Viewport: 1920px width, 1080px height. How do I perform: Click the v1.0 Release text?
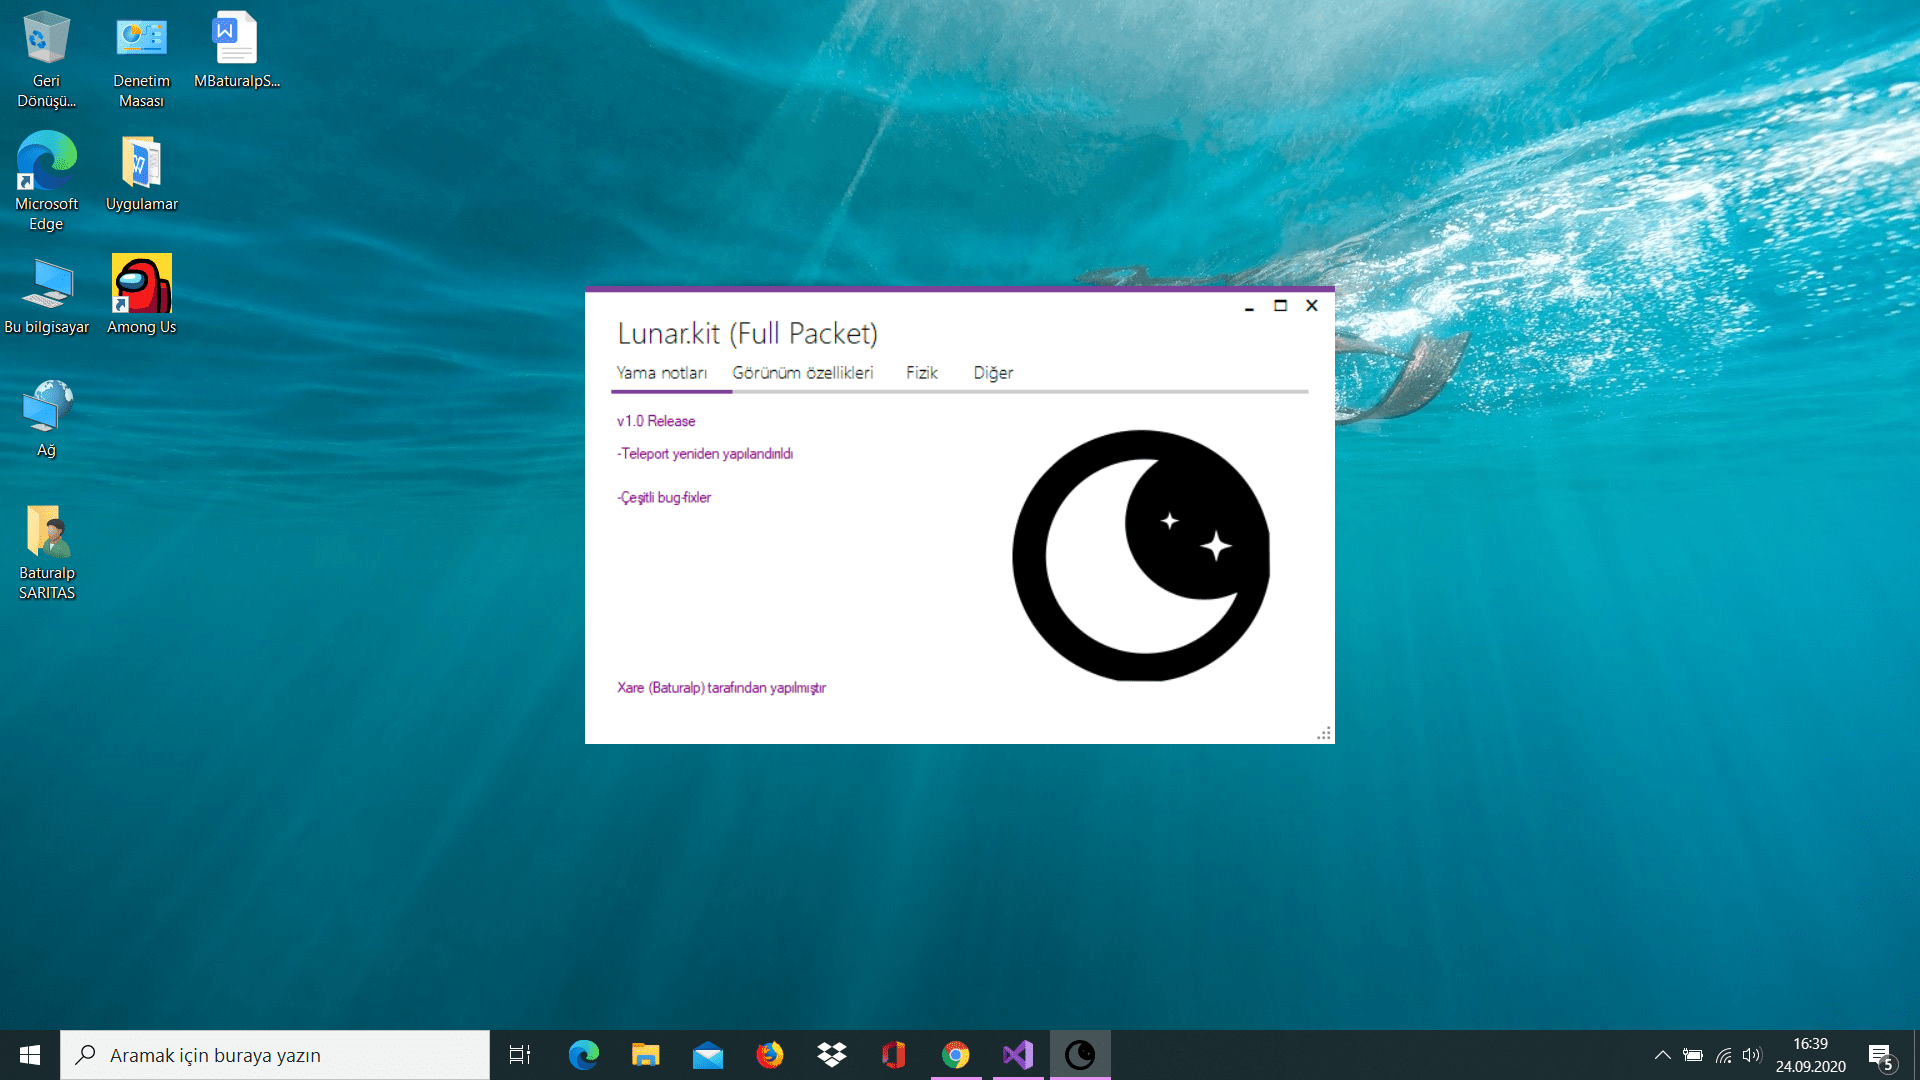(656, 421)
